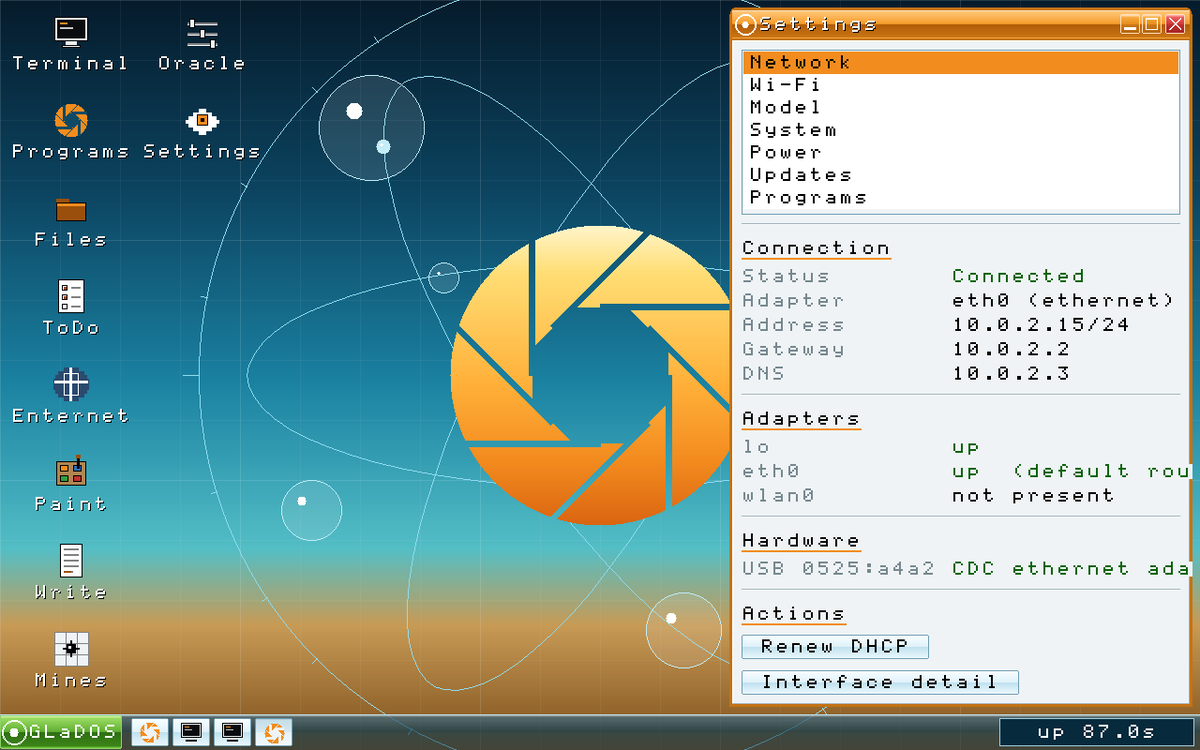
Task: Click the green Connected status value
Action: click(x=1018, y=276)
